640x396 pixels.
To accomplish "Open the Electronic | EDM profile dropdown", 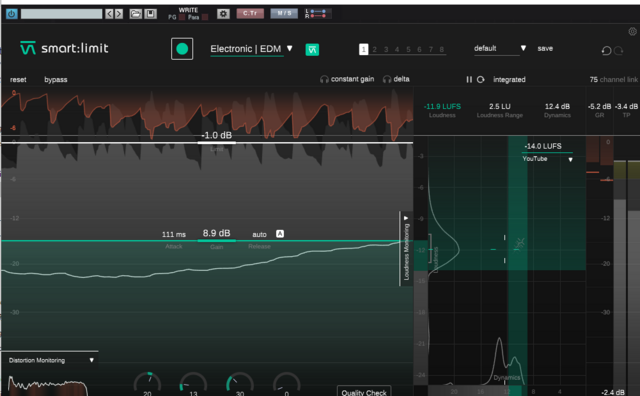I will (x=251, y=49).
